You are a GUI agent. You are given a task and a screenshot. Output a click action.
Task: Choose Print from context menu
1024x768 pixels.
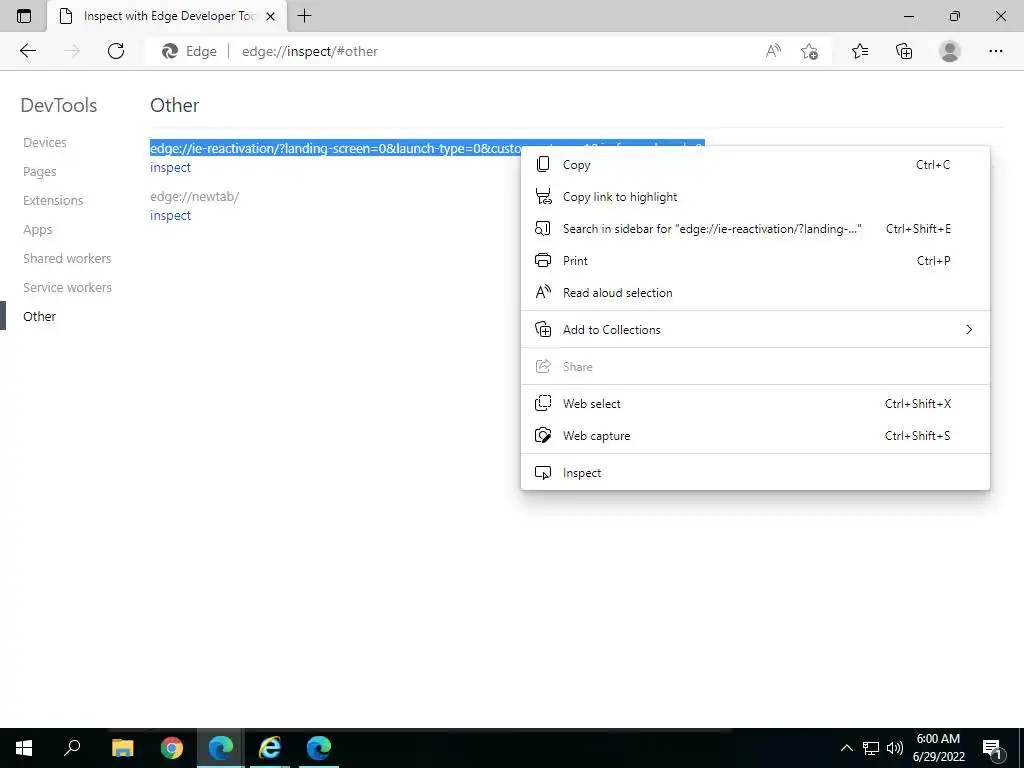point(755,261)
